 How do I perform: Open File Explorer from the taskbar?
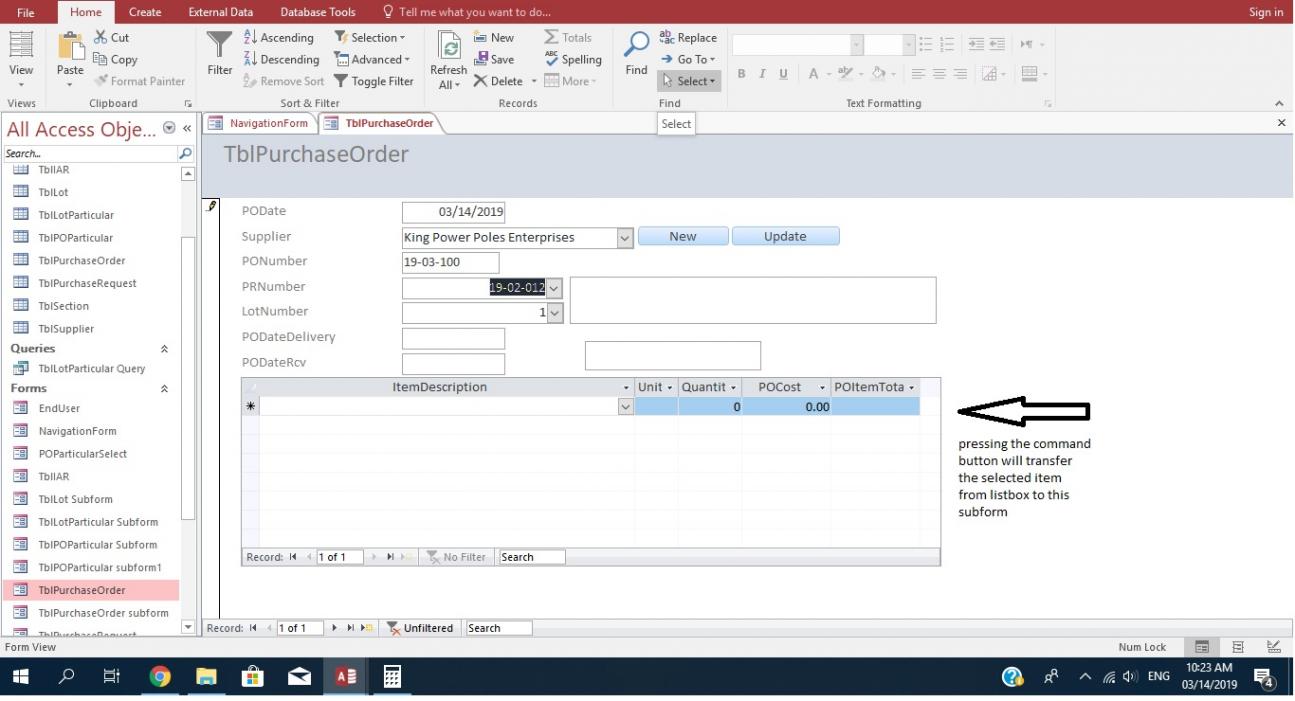coord(206,678)
